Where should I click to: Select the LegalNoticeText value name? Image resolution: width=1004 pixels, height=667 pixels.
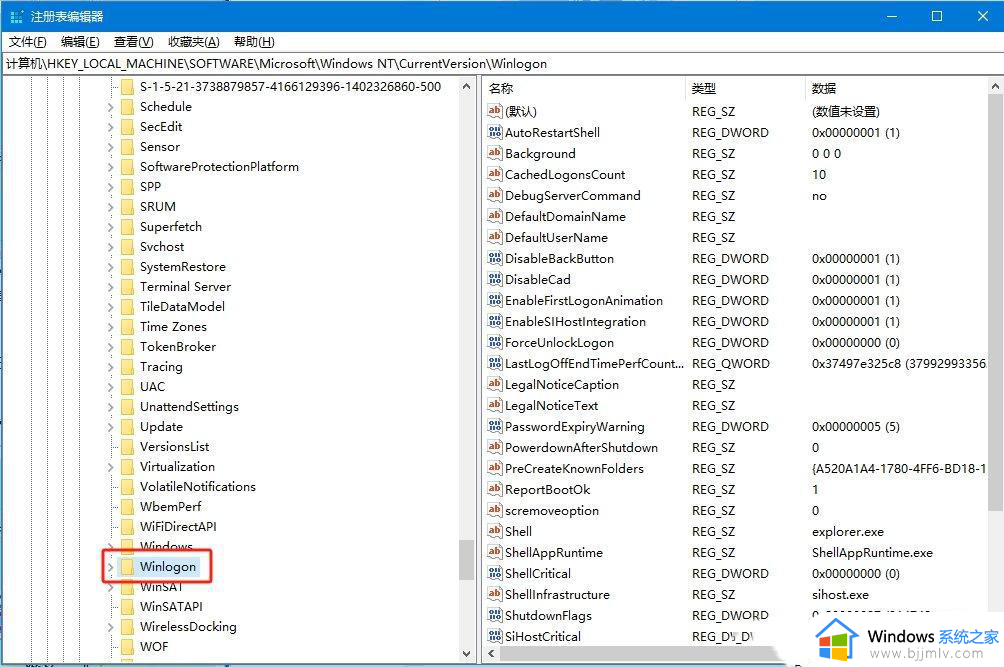(551, 406)
